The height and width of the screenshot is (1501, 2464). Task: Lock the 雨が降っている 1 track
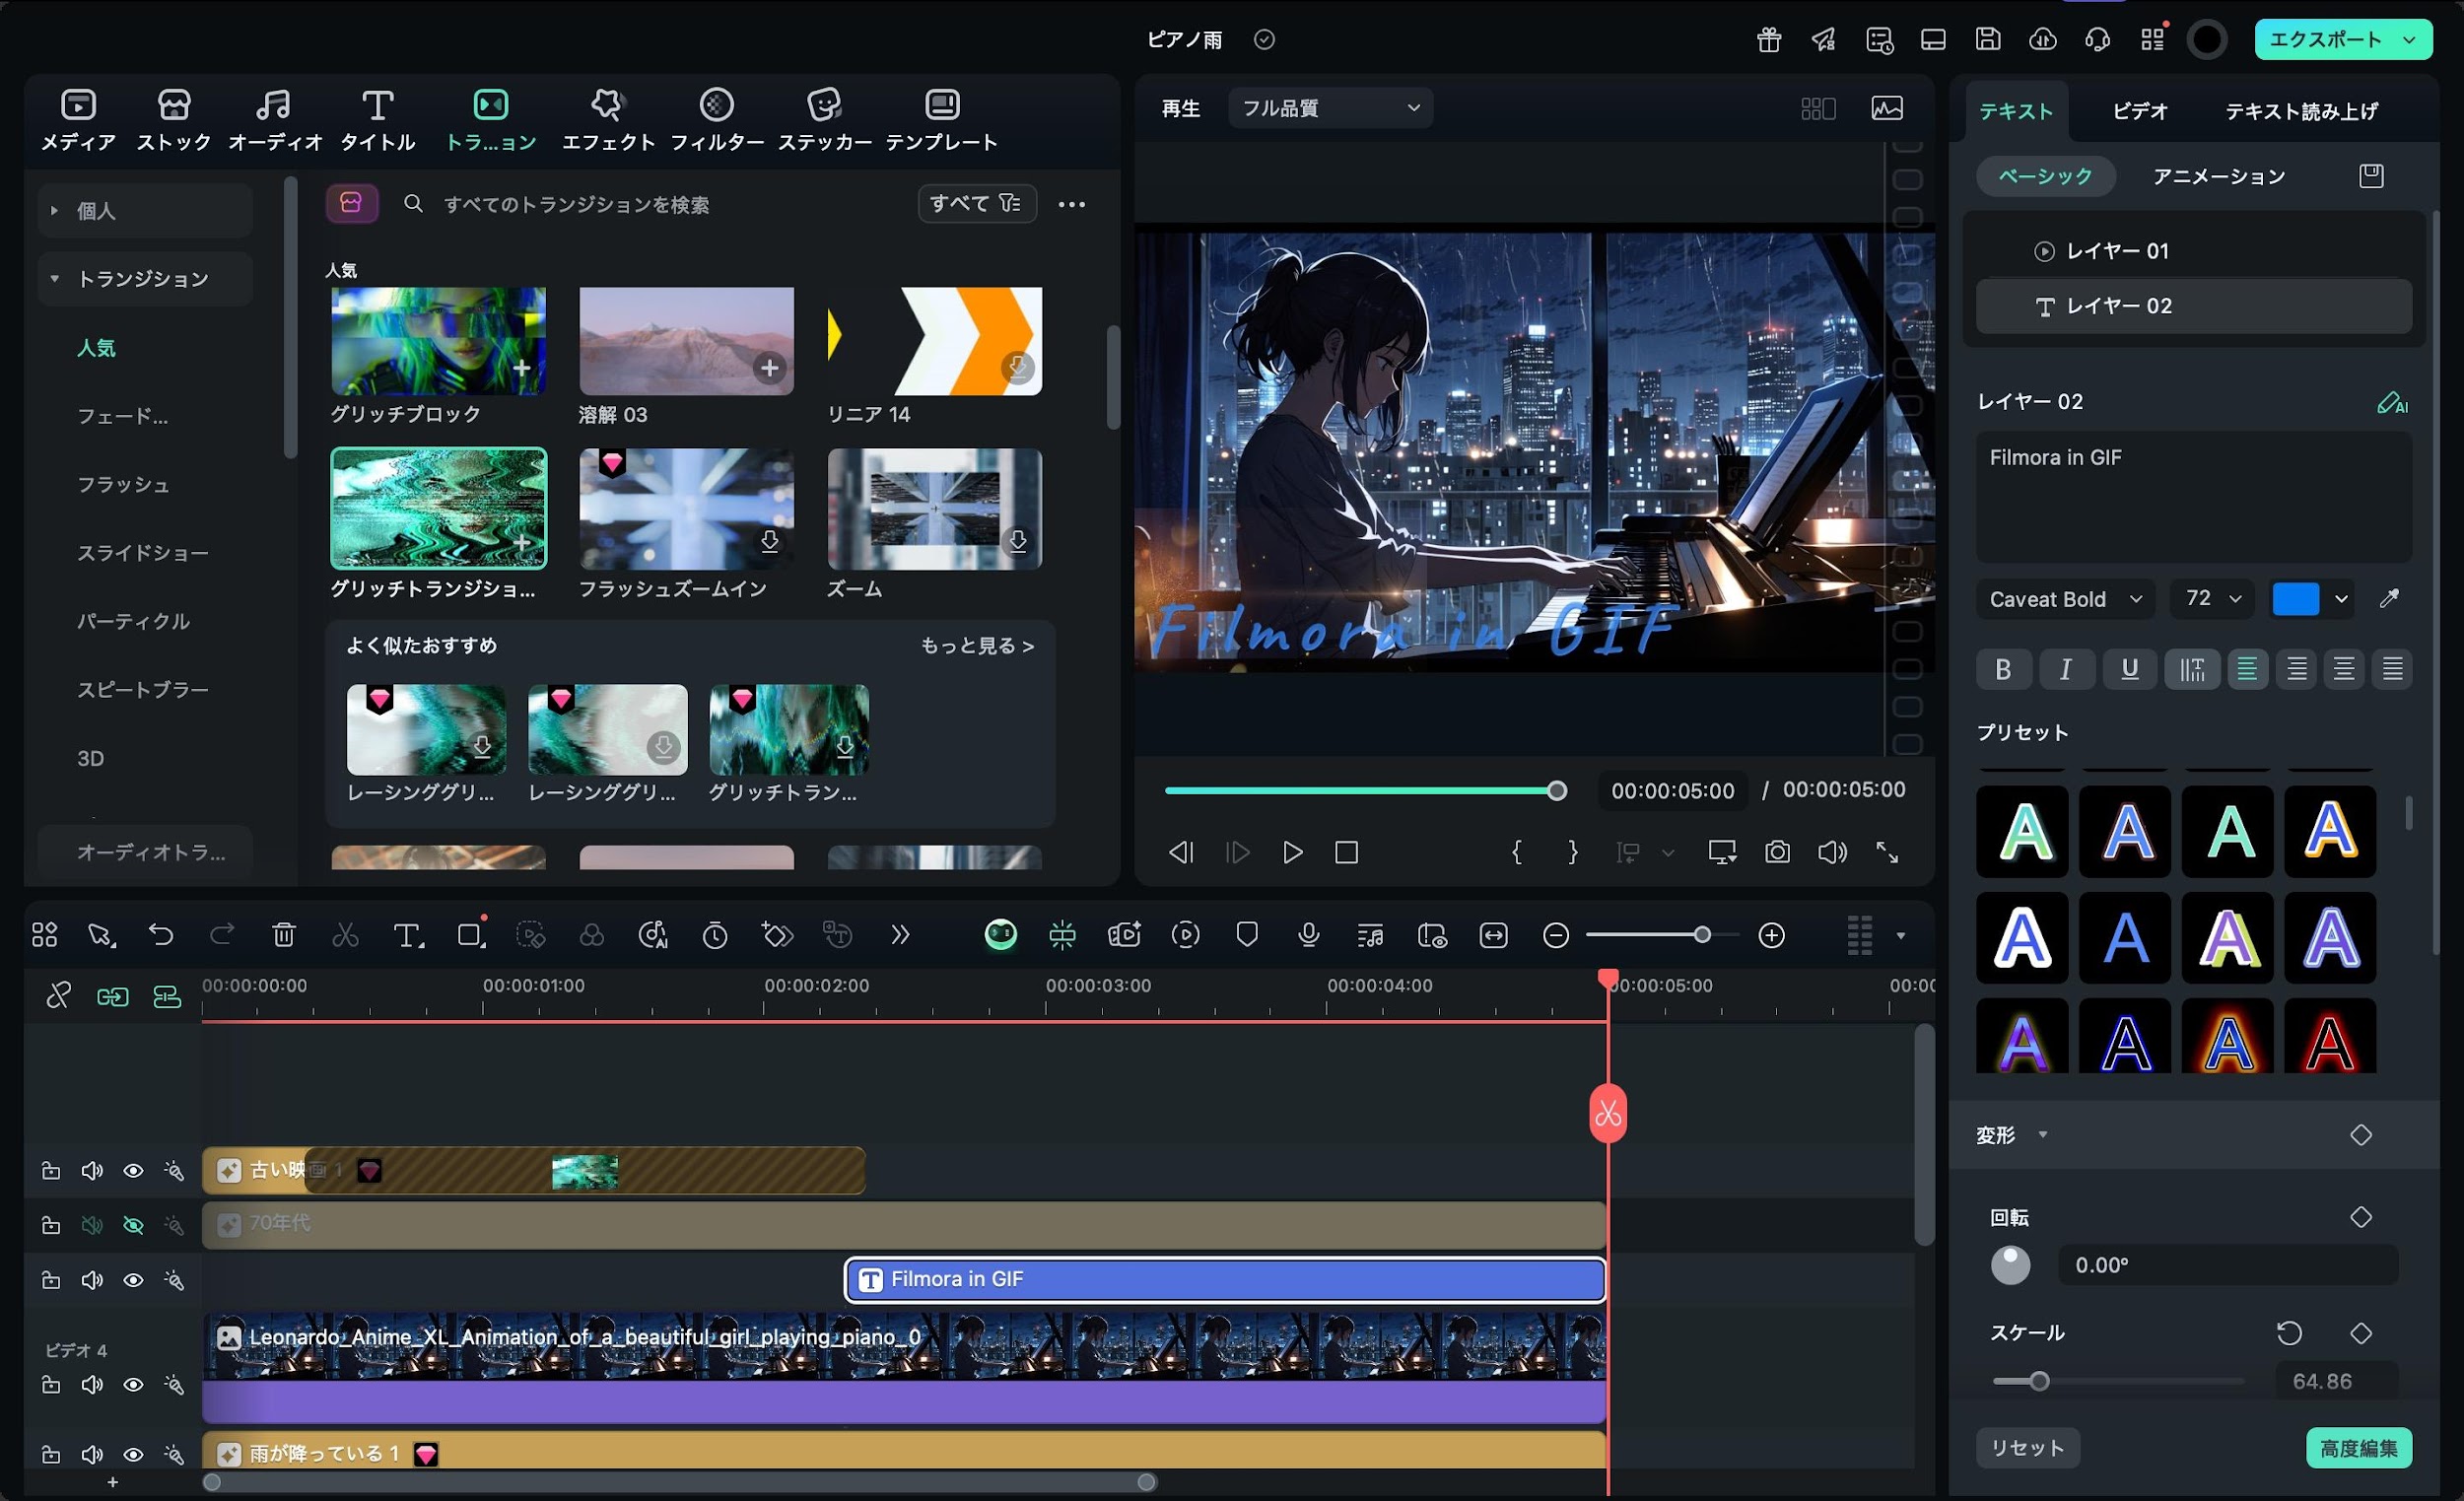[51, 1454]
